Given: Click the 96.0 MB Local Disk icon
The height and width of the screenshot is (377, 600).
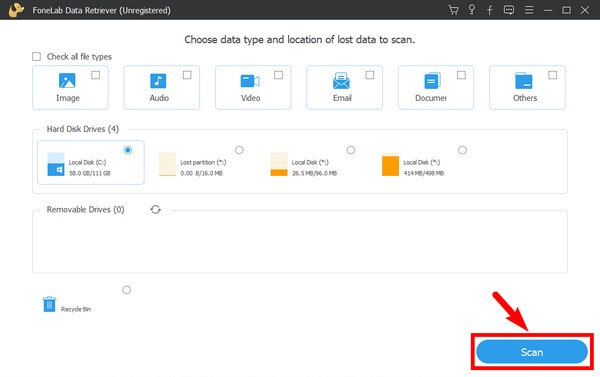Looking at the screenshot, I should pyautogui.click(x=279, y=164).
